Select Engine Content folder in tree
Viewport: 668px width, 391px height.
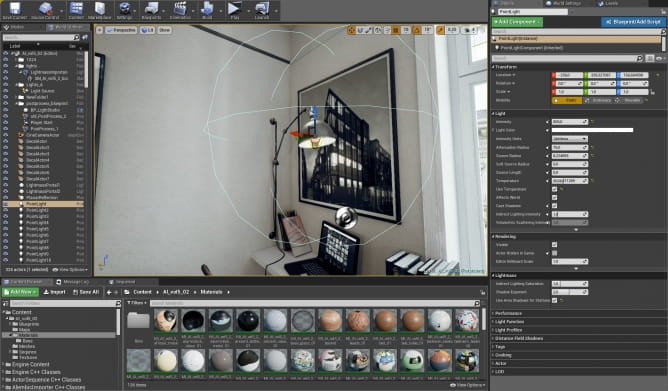[x=30, y=365]
